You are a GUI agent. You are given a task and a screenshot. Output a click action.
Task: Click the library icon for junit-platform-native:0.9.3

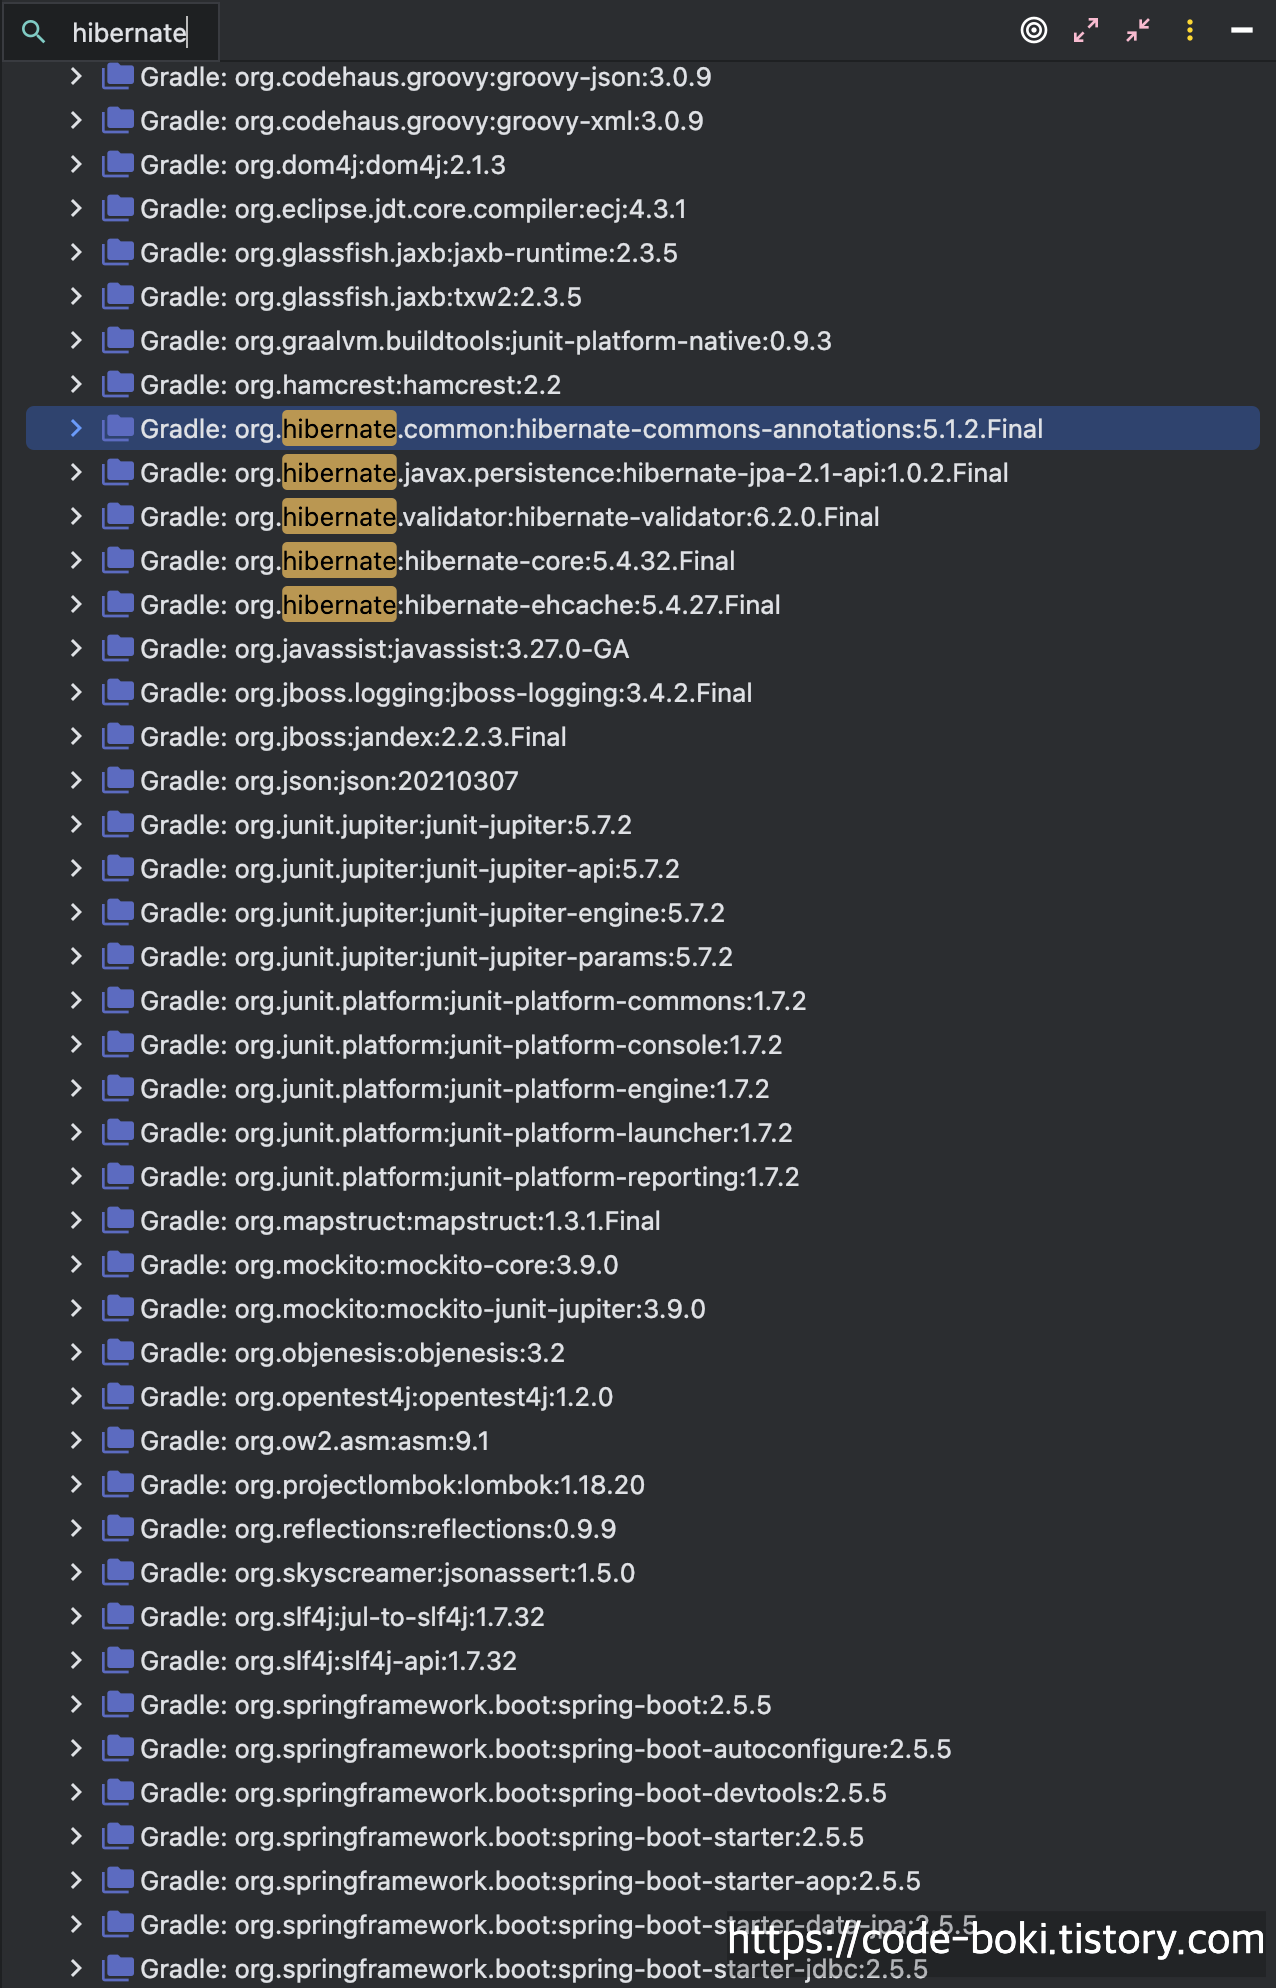coord(118,340)
